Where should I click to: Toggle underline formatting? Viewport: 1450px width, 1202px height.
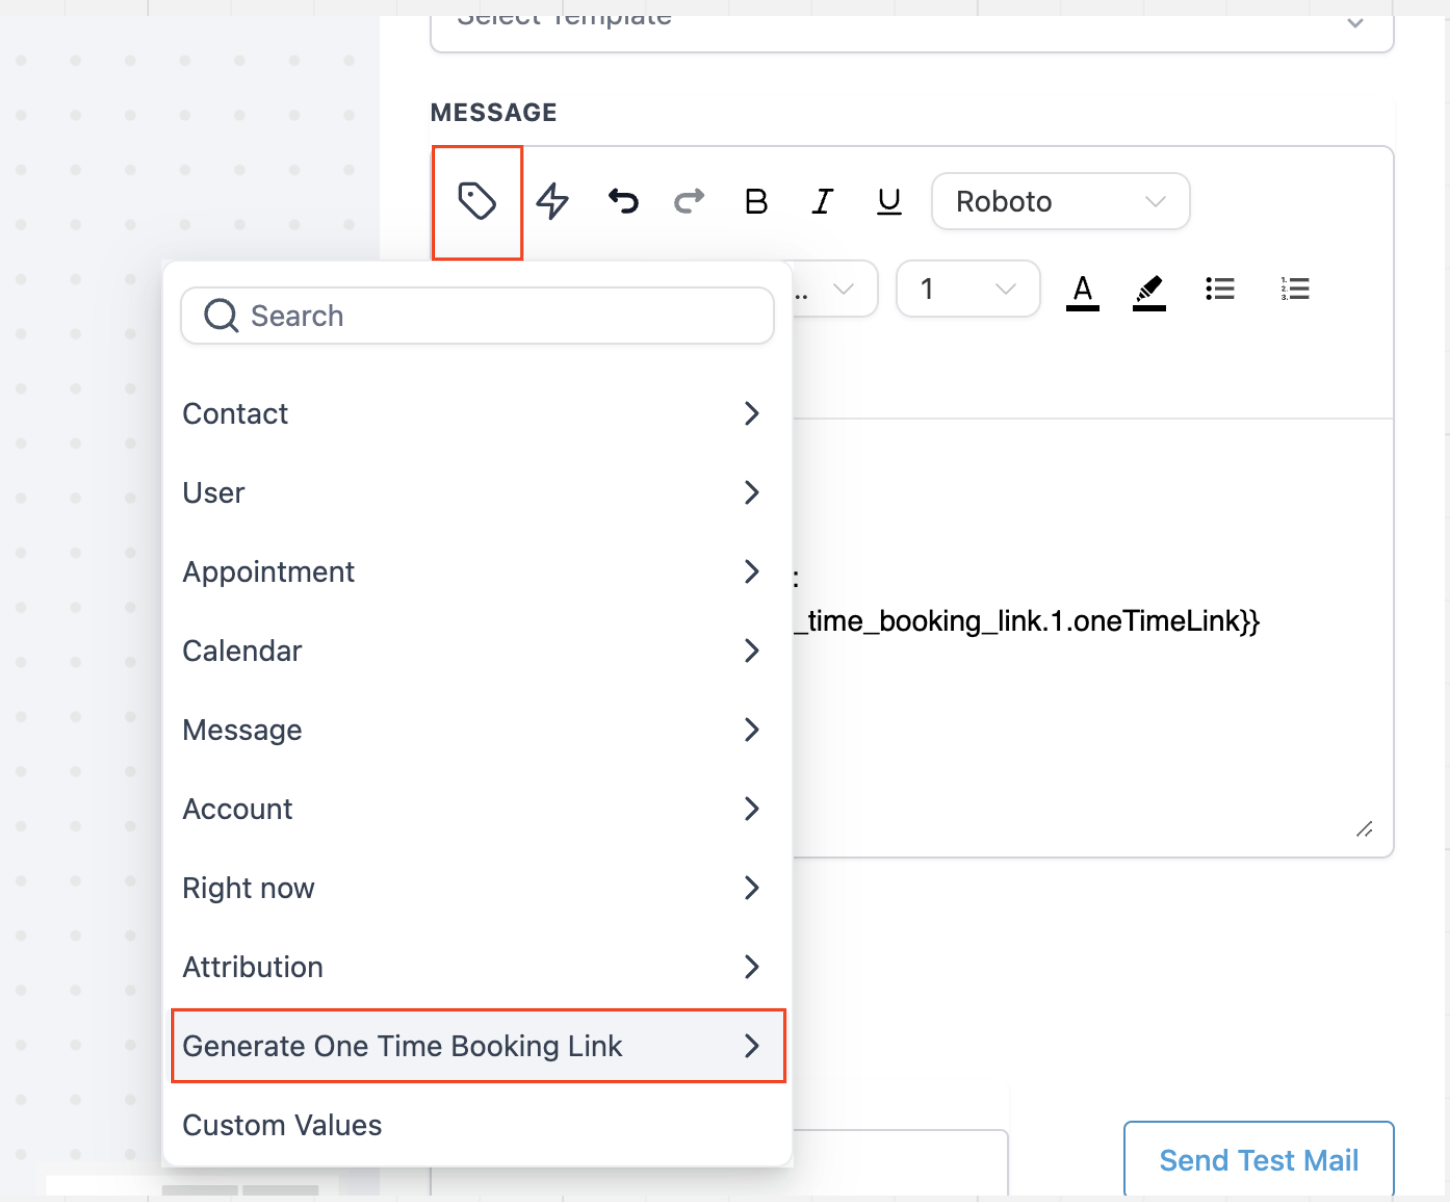click(x=888, y=202)
